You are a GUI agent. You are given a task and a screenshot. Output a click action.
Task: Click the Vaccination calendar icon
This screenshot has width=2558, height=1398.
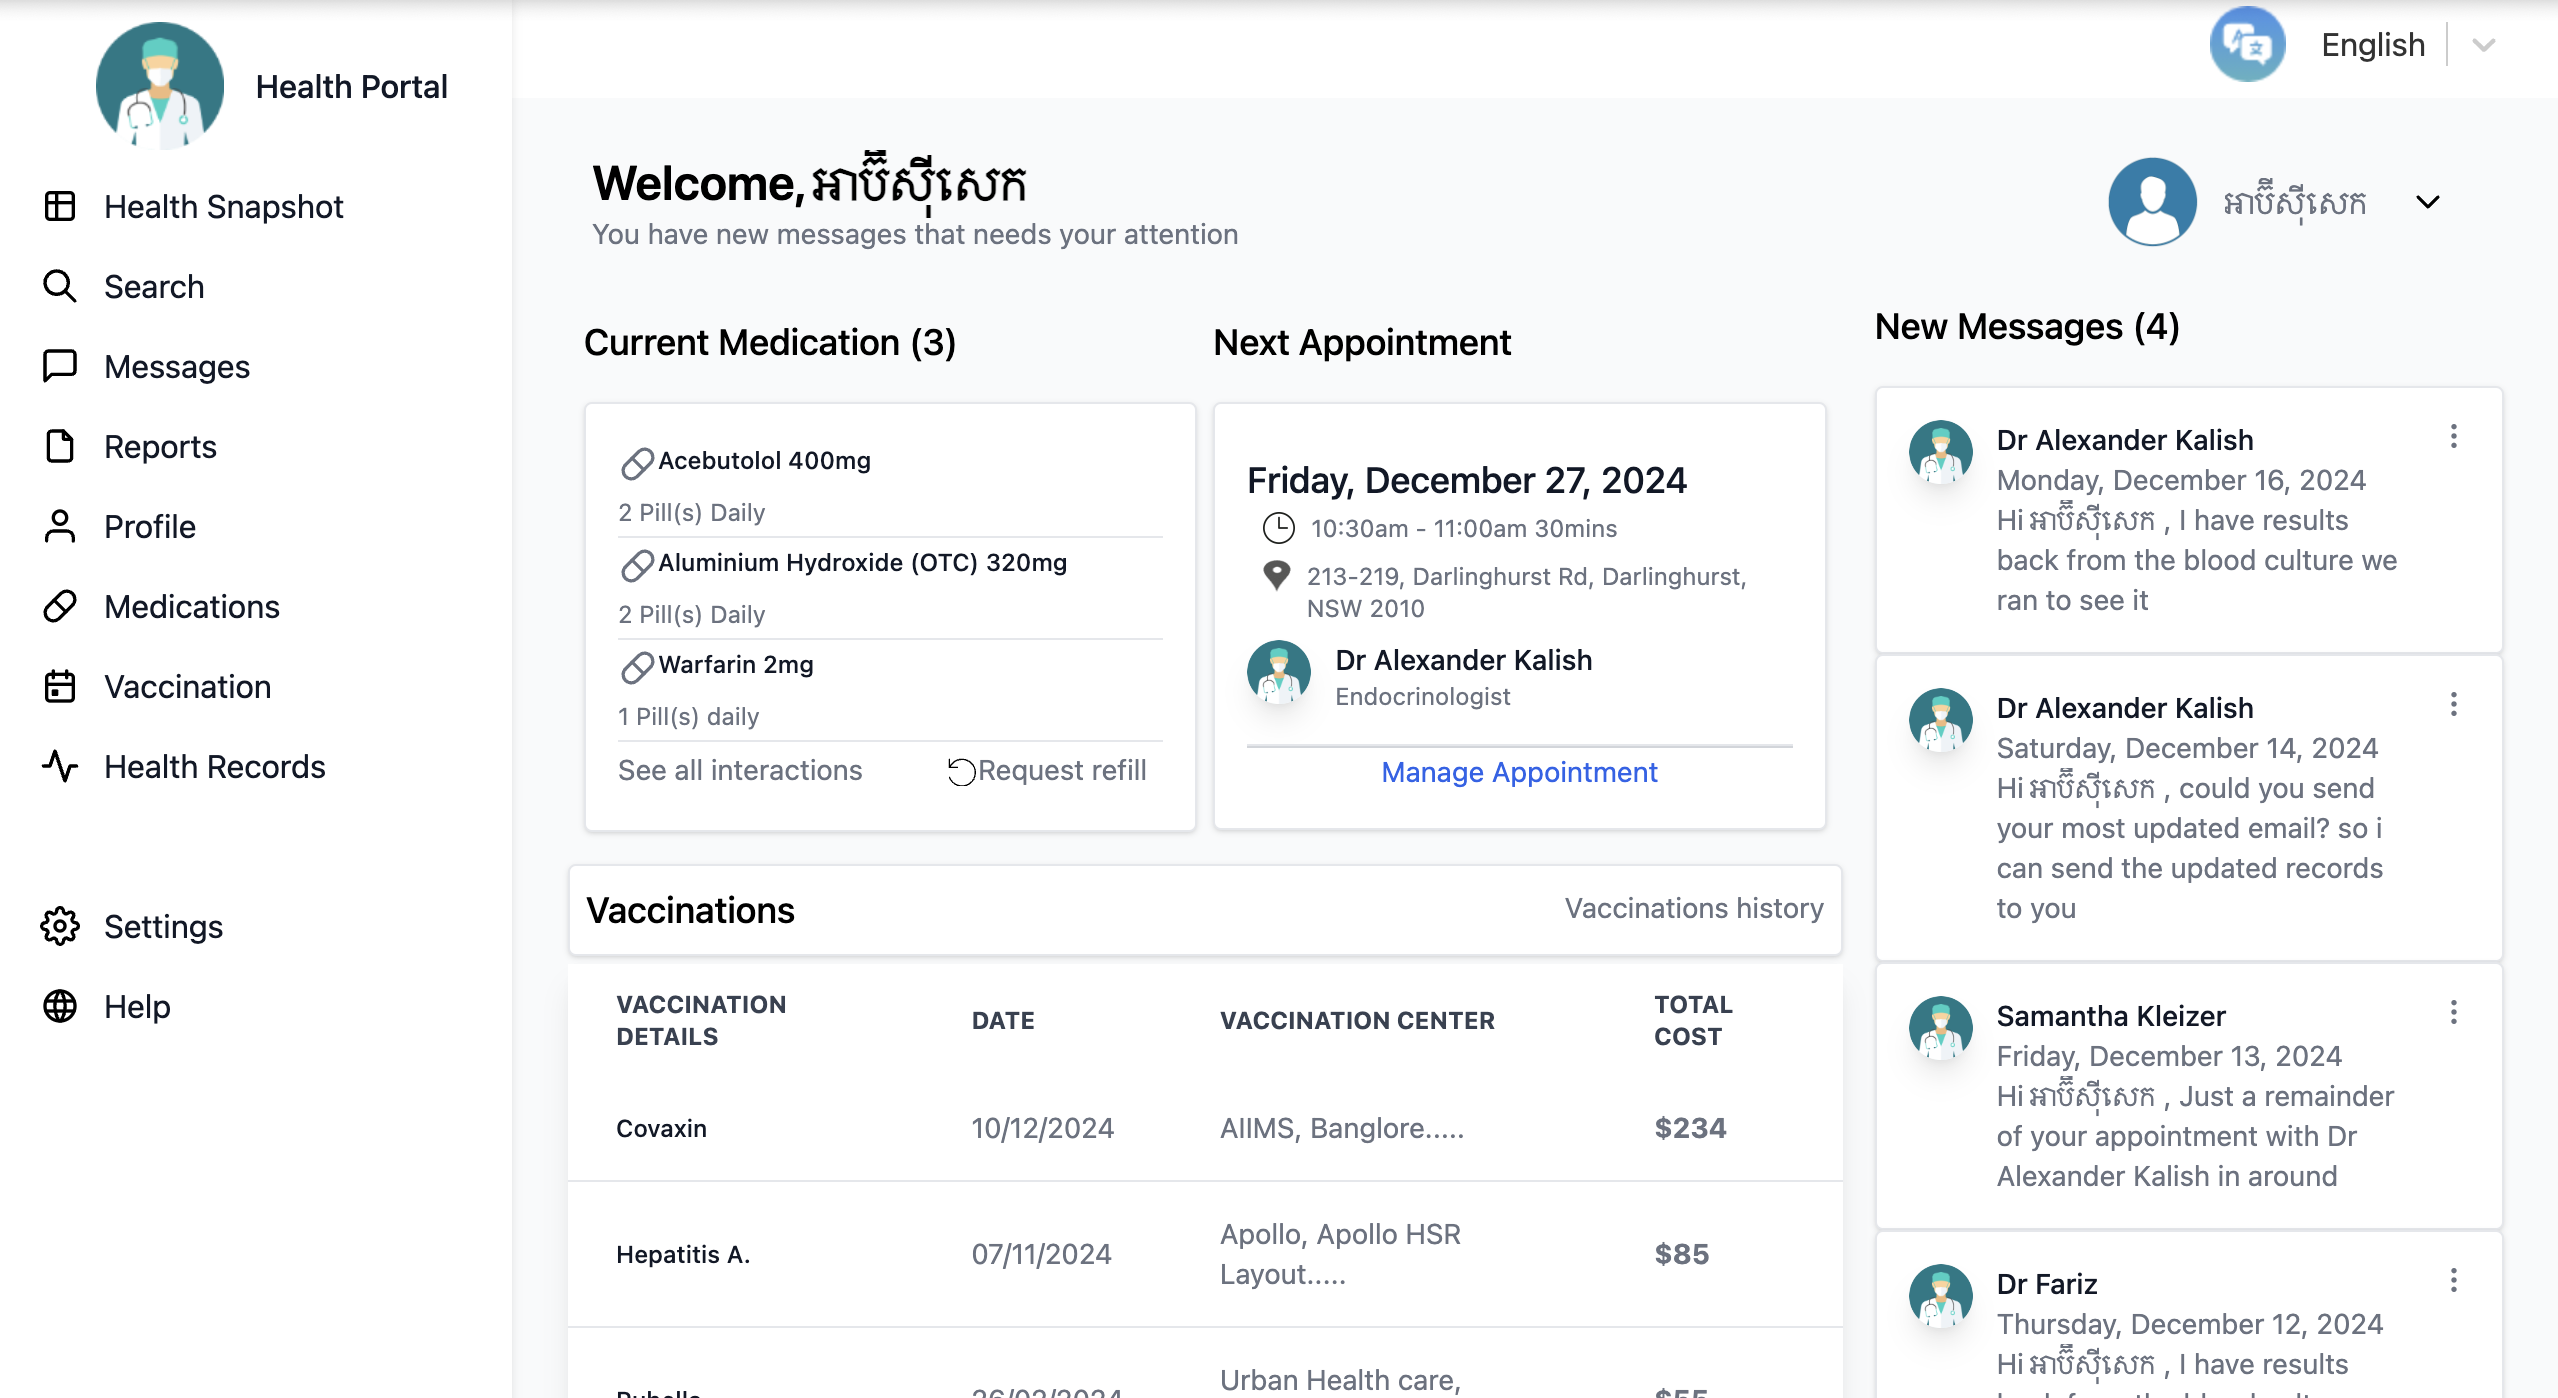[x=60, y=686]
